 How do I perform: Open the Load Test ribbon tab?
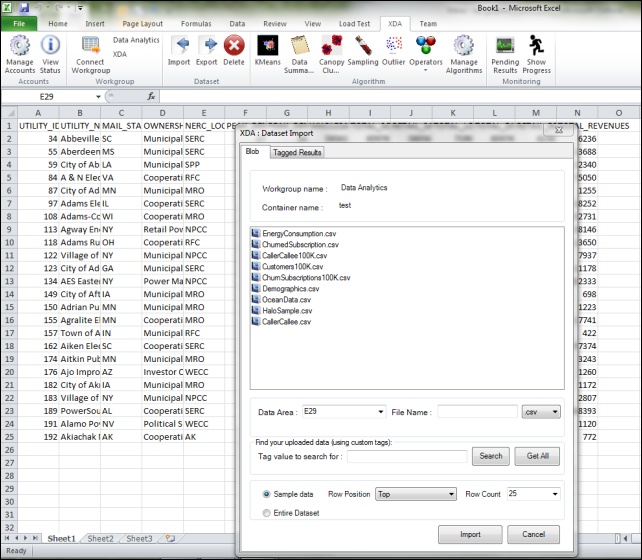point(354,23)
